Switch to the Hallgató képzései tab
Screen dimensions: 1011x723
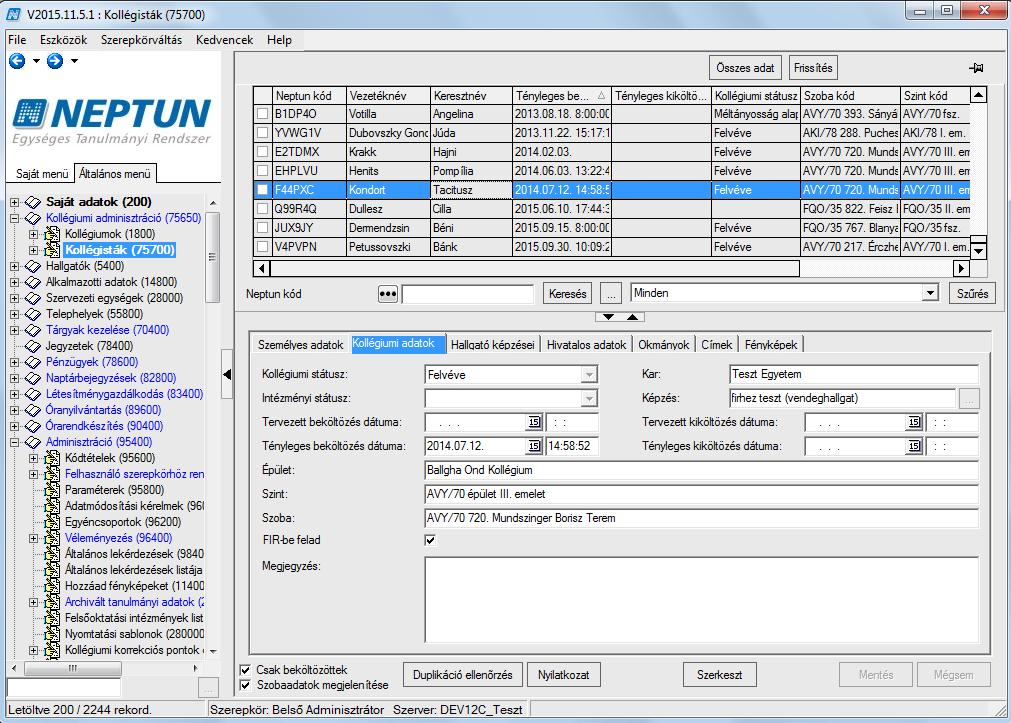[493, 345]
